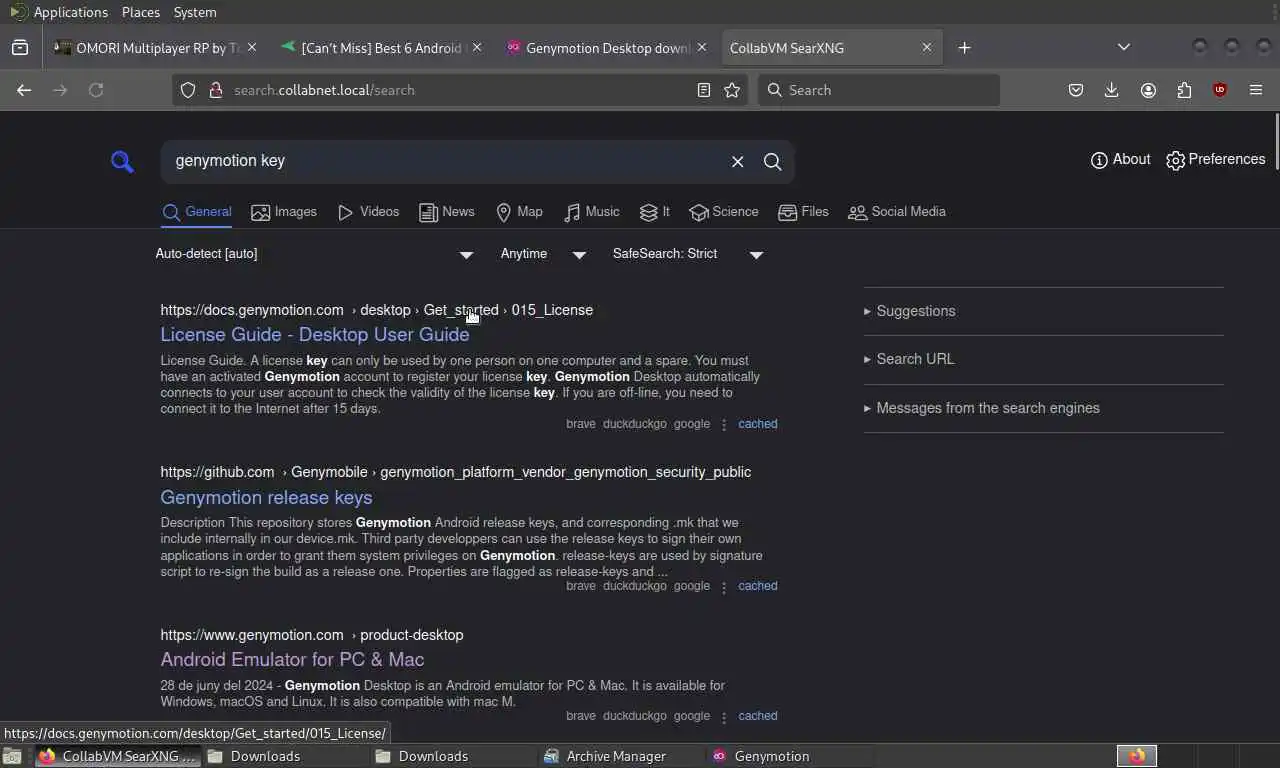Open the downloads panel icon
Viewport: 1280px width, 768px height.
coord(1111,90)
